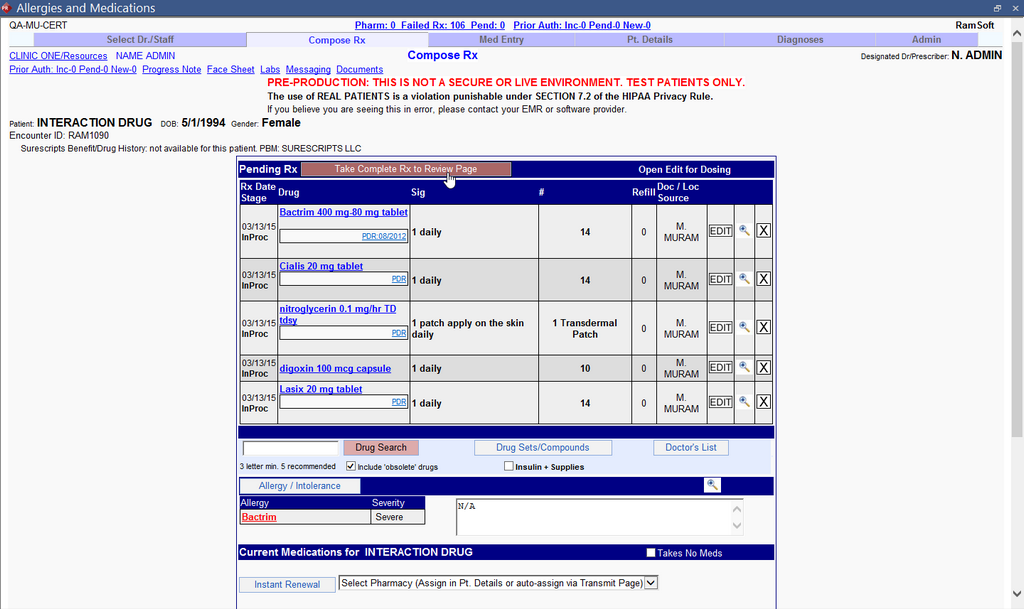
Task: Open magnifier icon in Allergy / Intolerance bar
Action: pos(712,485)
